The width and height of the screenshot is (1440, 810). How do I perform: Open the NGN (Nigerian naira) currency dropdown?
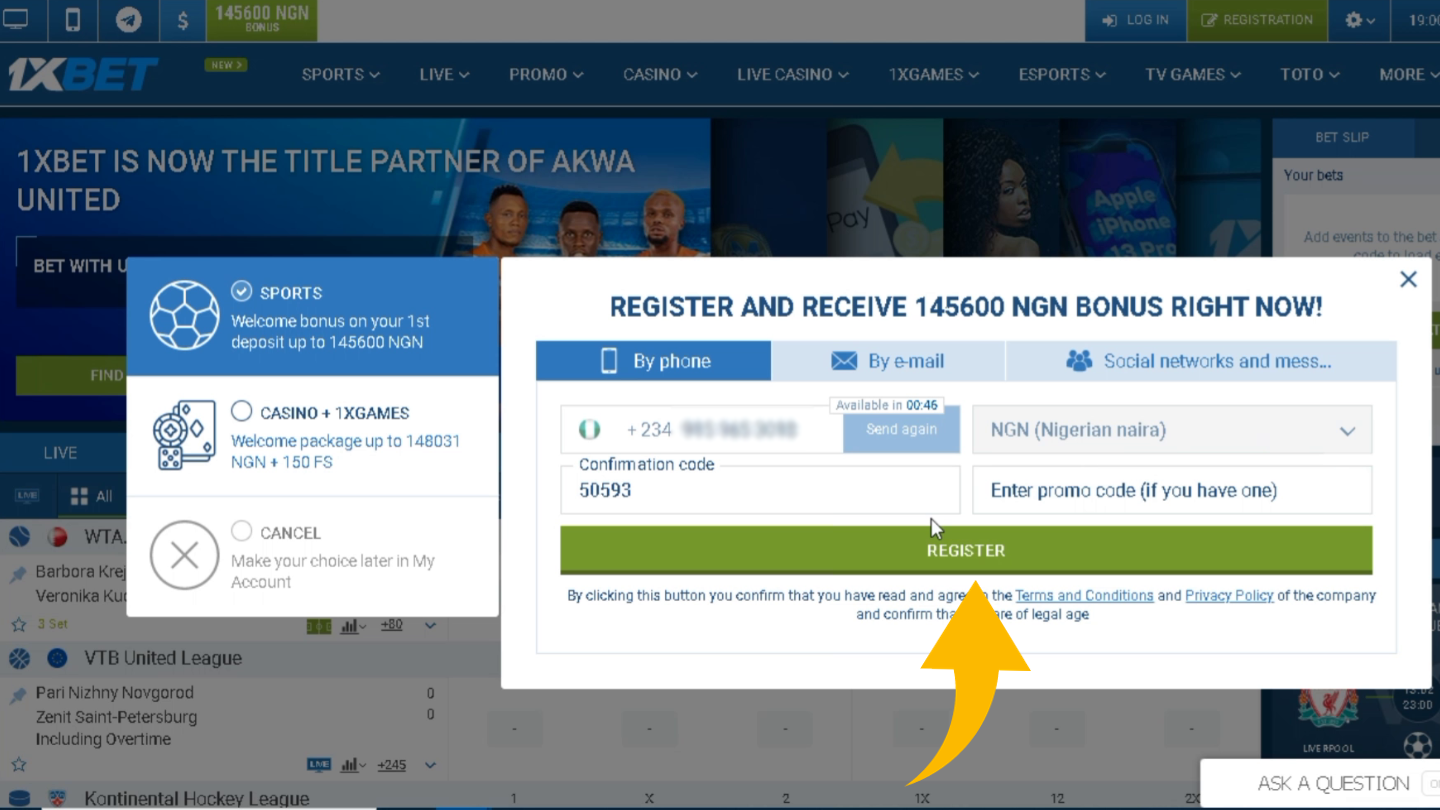click(1172, 430)
